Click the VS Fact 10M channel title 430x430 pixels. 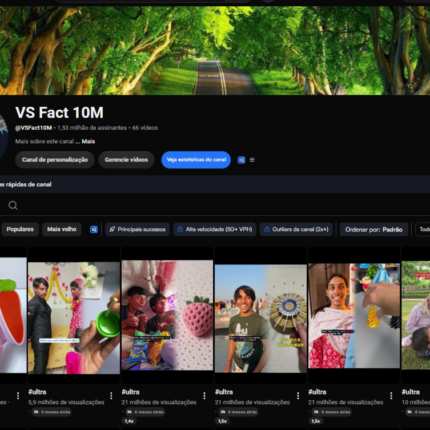tap(59, 113)
